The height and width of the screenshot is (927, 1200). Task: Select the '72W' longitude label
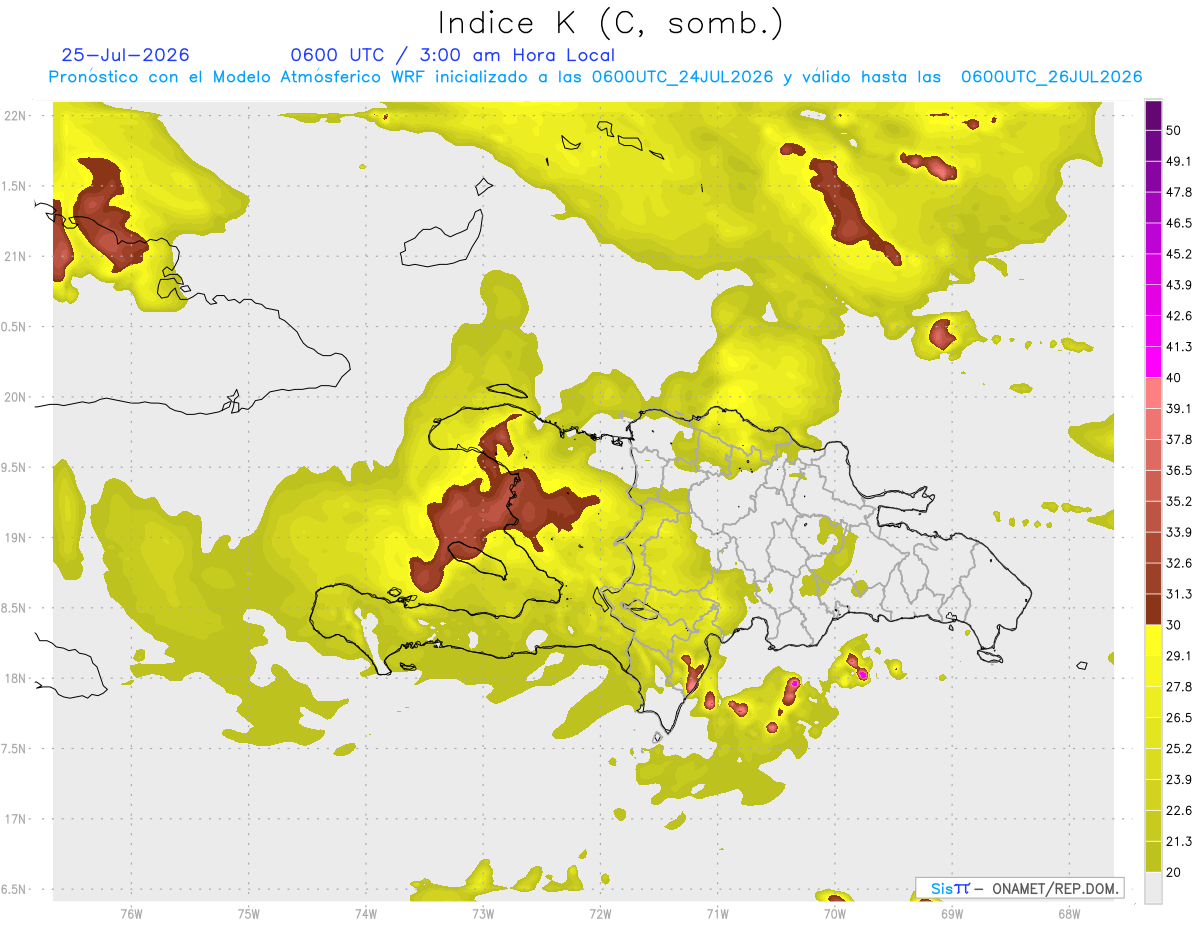(x=600, y=913)
